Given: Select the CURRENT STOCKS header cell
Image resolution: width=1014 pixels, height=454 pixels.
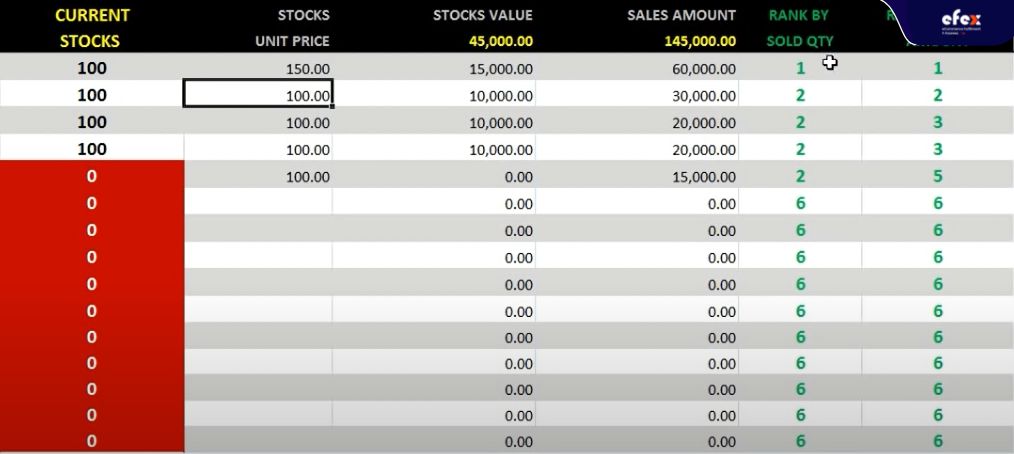Looking at the screenshot, I should 92,28.
